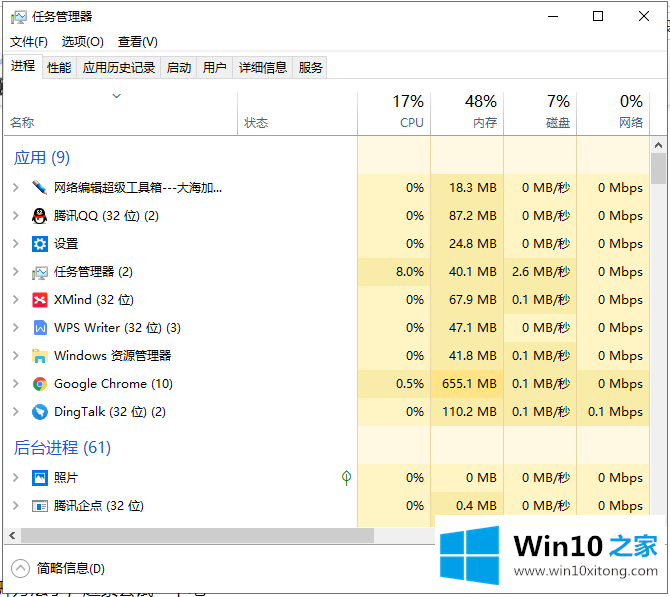This screenshot has width=670, height=597.
Task: Expand the 腾讯企点 (32 位) row
Action: [x=16, y=506]
